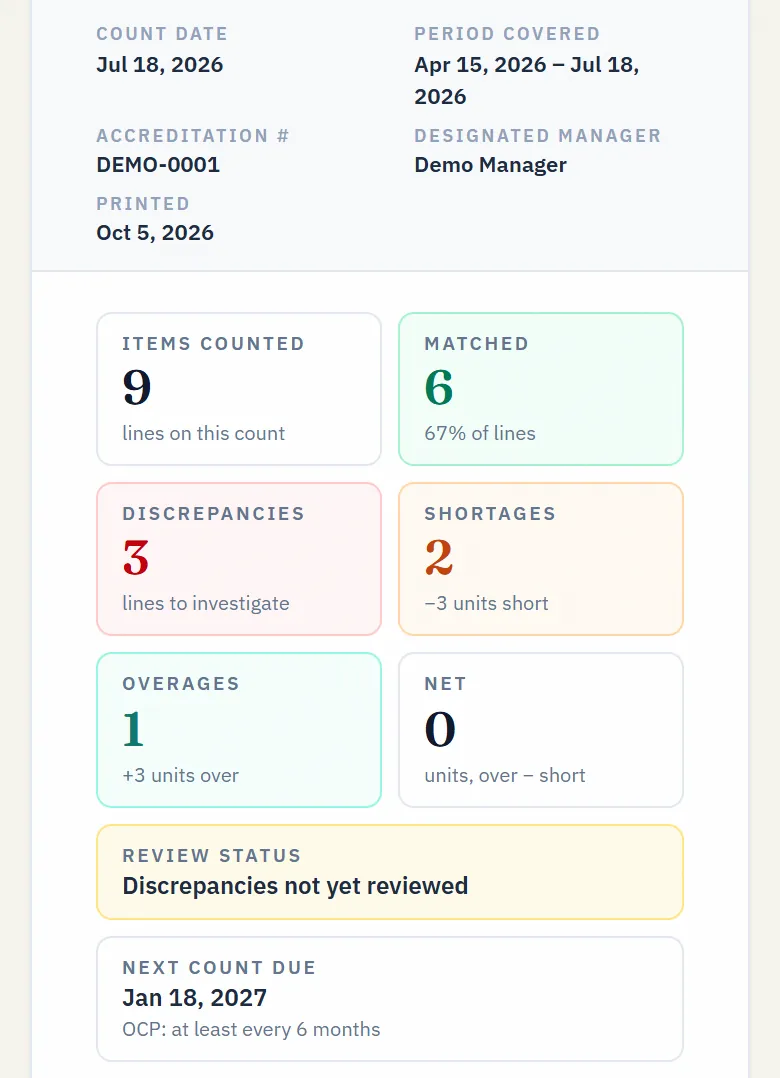Click the number 9 in Items Counted
The image size is (780, 1078).
click(x=137, y=387)
